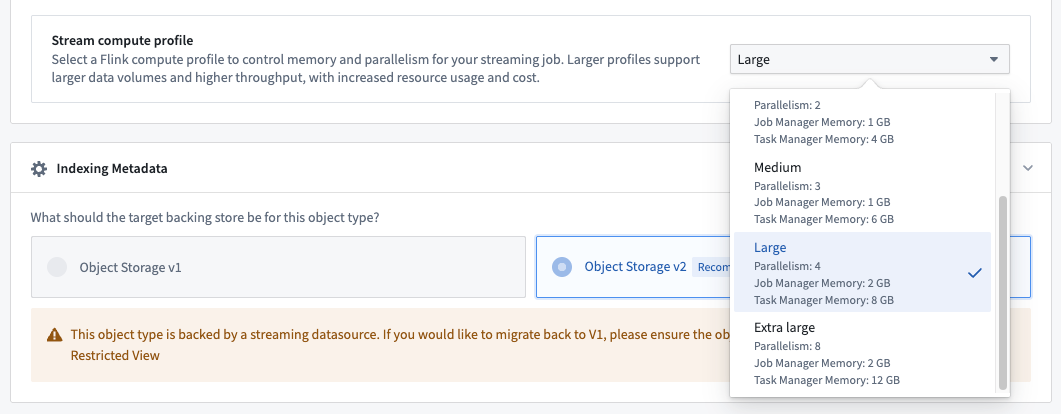The width and height of the screenshot is (1061, 414).
Task: Choose the Medium compute profile option
Action: (861, 193)
